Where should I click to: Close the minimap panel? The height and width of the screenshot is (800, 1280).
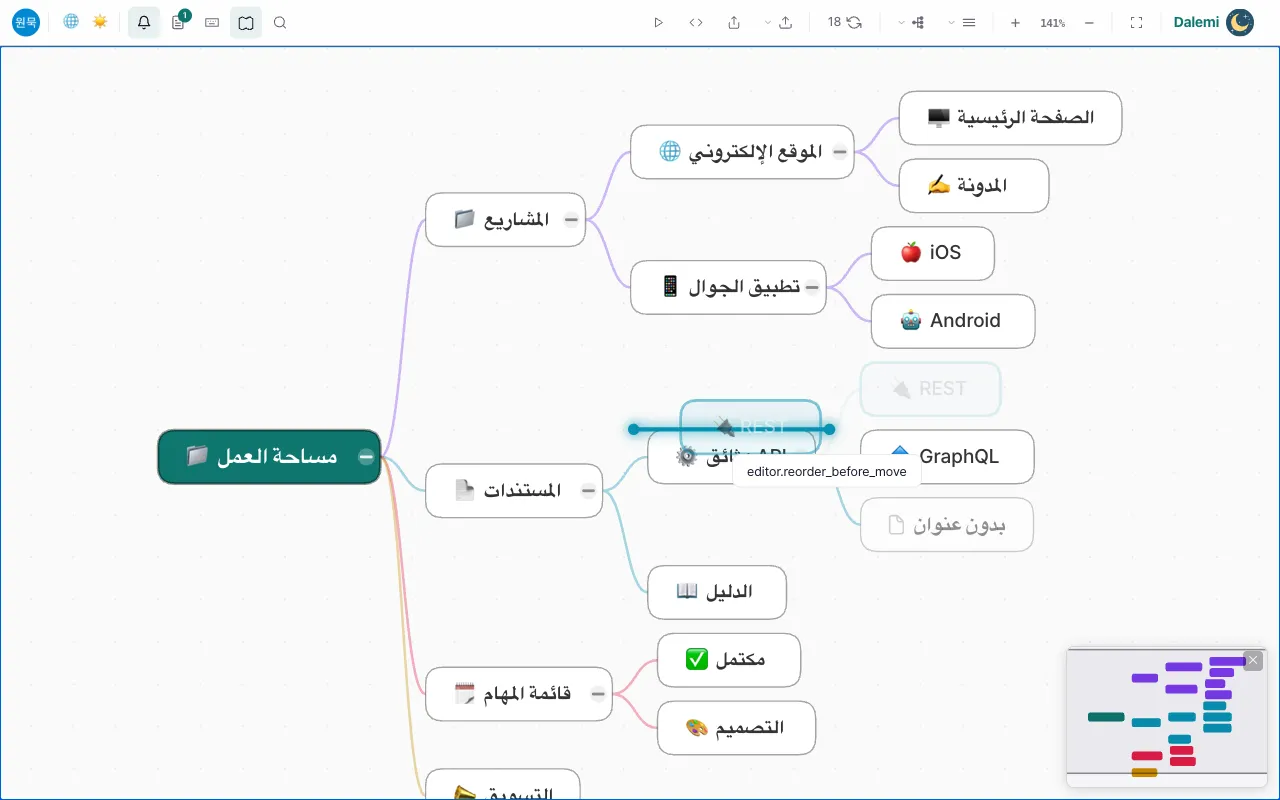click(x=1253, y=661)
